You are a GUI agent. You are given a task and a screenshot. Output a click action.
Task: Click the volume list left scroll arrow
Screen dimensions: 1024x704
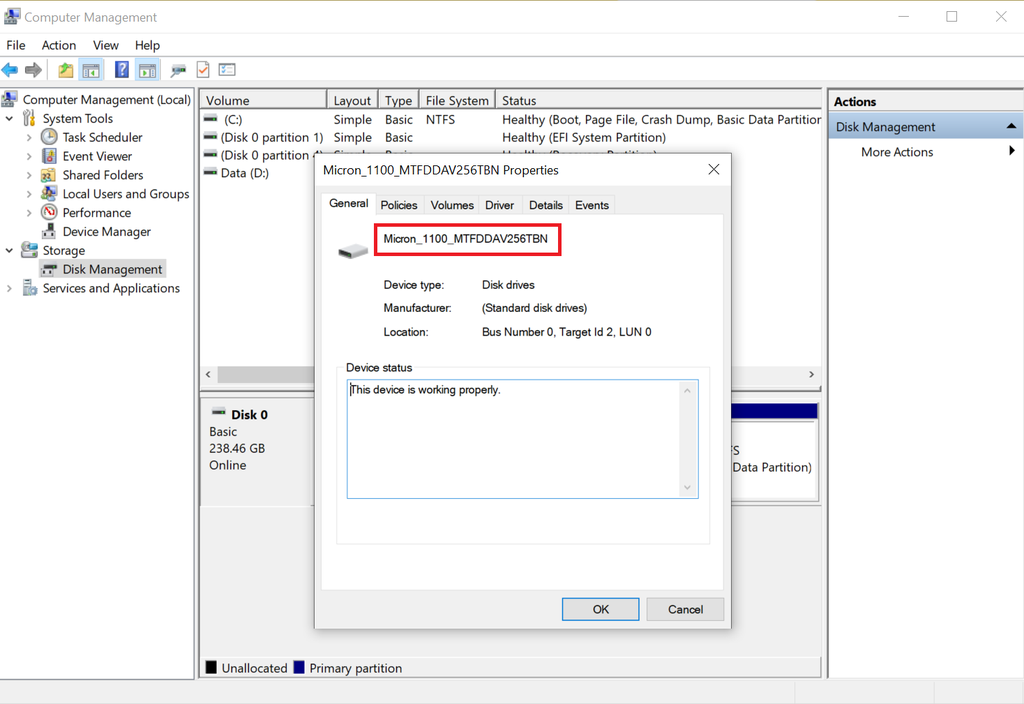coord(208,374)
